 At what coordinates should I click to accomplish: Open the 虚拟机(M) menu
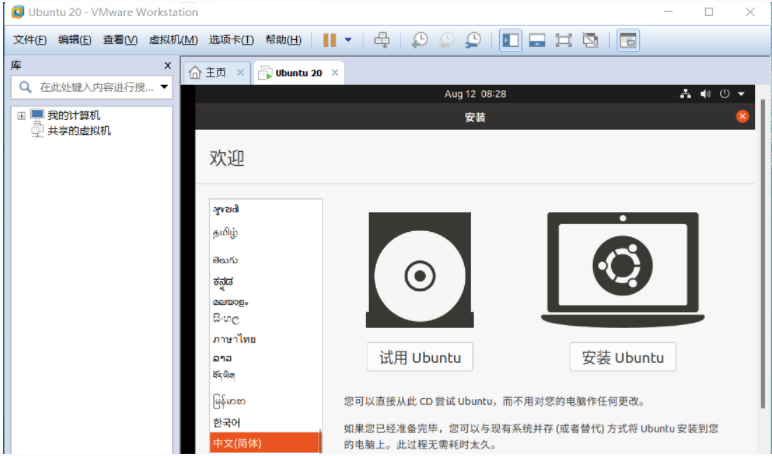click(x=173, y=40)
